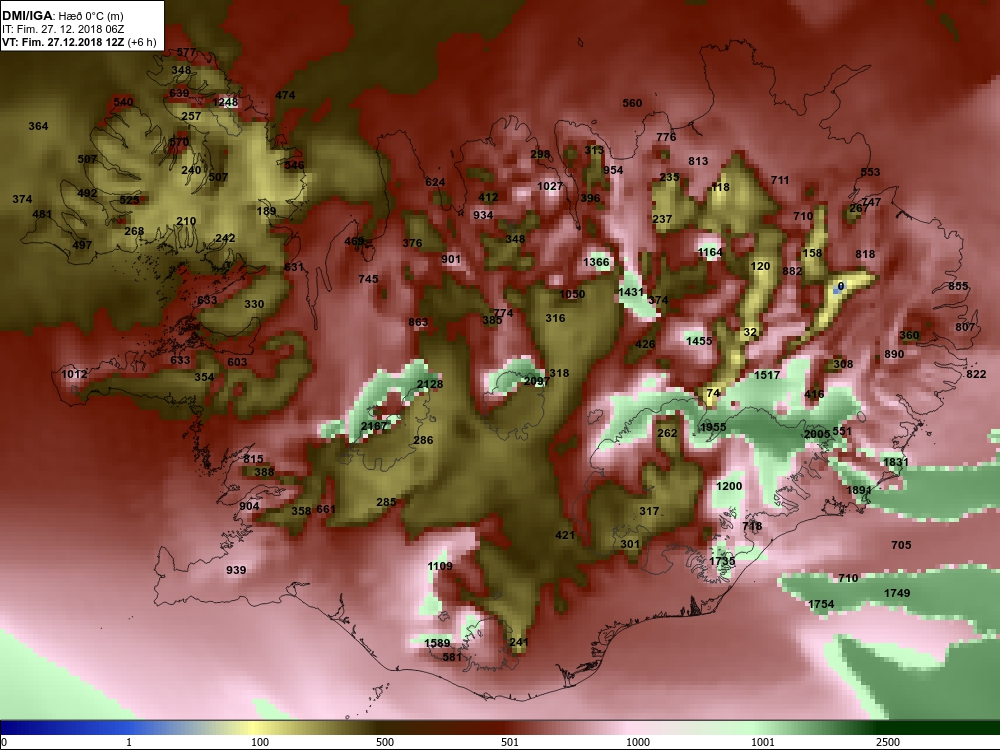Click the map value 863

(418, 322)
